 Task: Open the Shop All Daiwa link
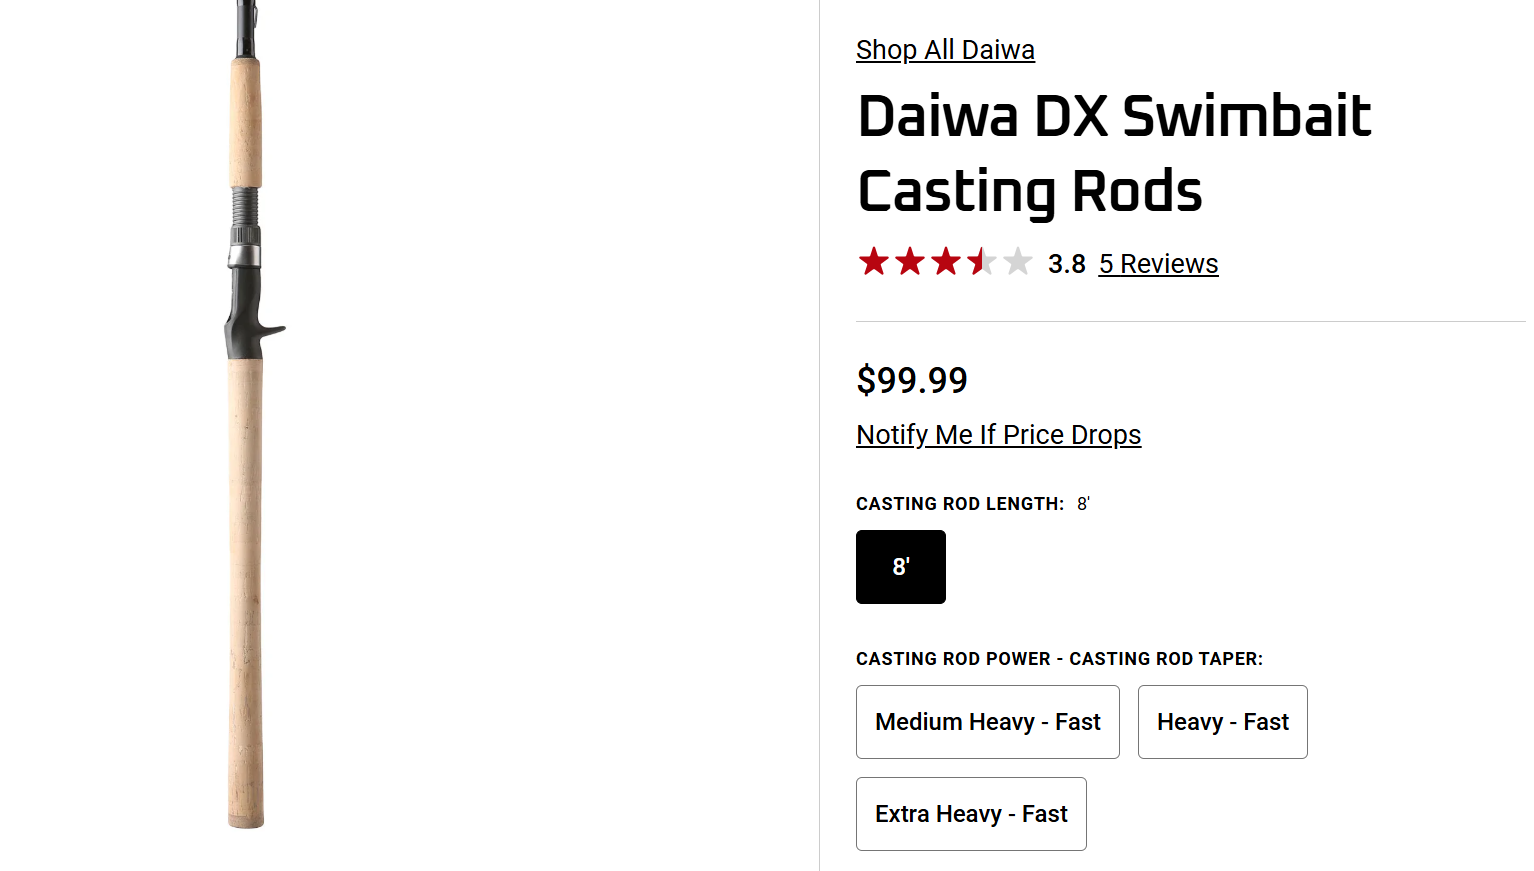945,50
